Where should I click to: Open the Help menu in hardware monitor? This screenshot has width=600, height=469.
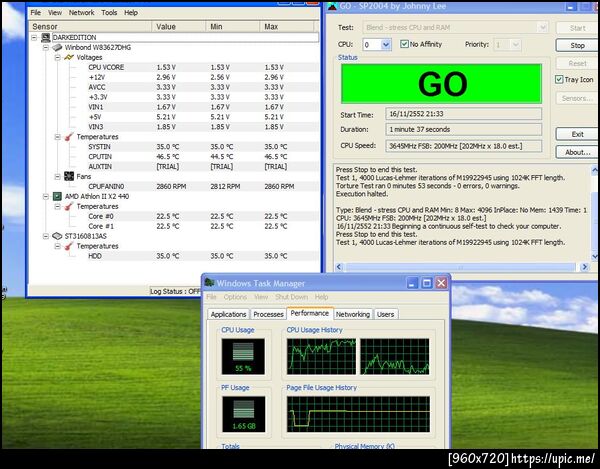(x=131, y=13)
